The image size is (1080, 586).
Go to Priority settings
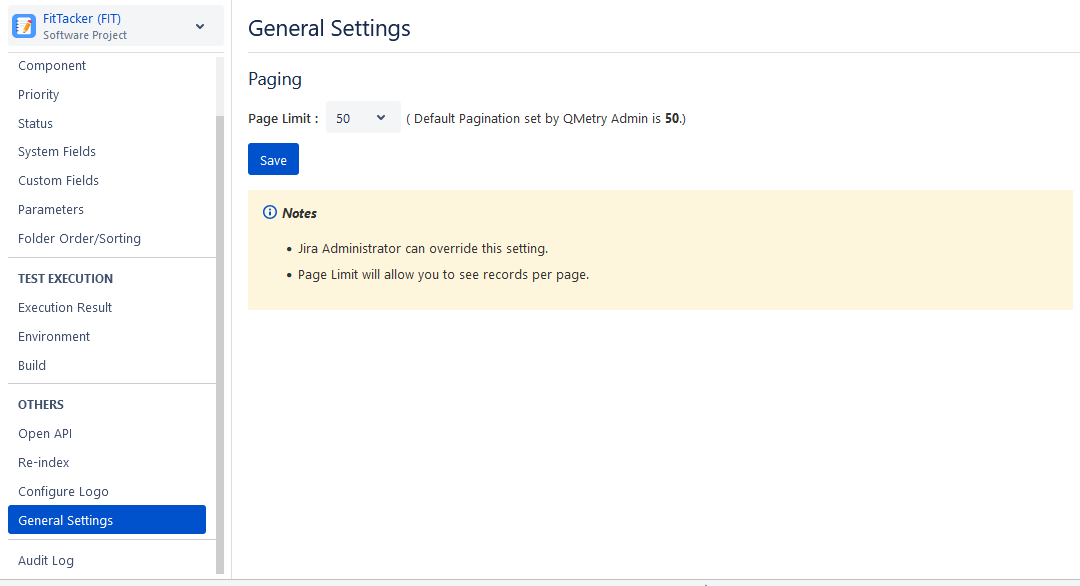click(x=39, y=94)
